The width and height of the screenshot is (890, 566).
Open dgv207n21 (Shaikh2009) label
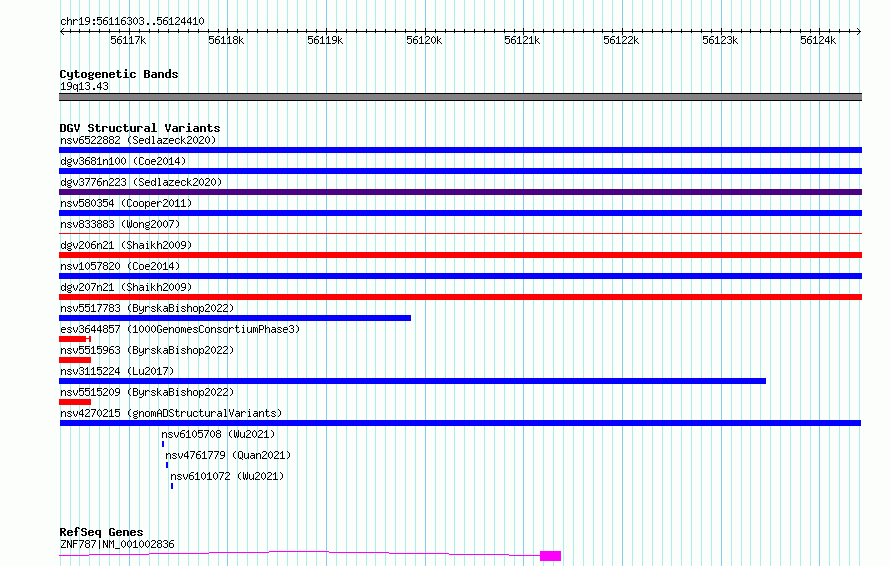click(x=126, y=287)
